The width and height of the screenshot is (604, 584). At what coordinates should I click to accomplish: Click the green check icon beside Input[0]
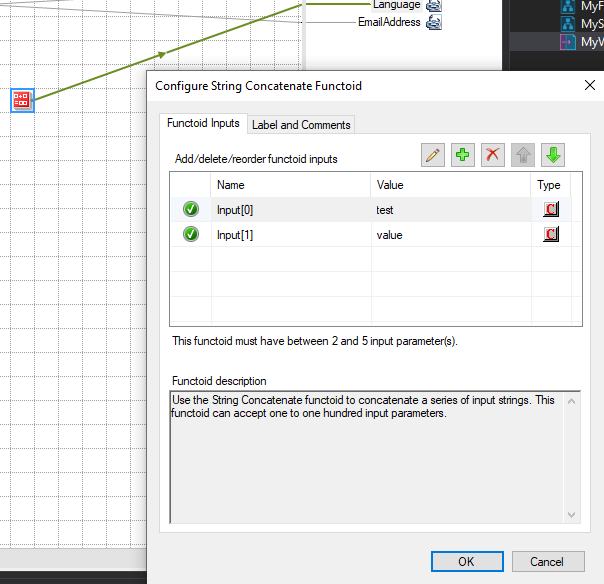191,209
